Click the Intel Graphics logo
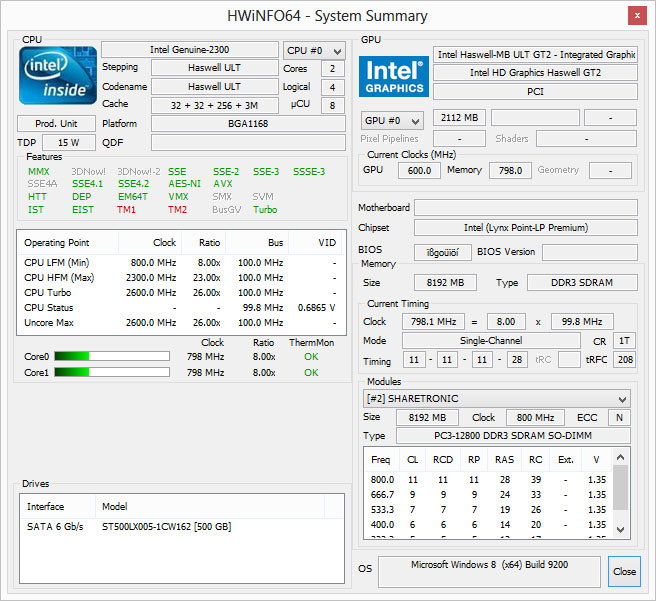This screenshot has height=601, width=656. 394,77
